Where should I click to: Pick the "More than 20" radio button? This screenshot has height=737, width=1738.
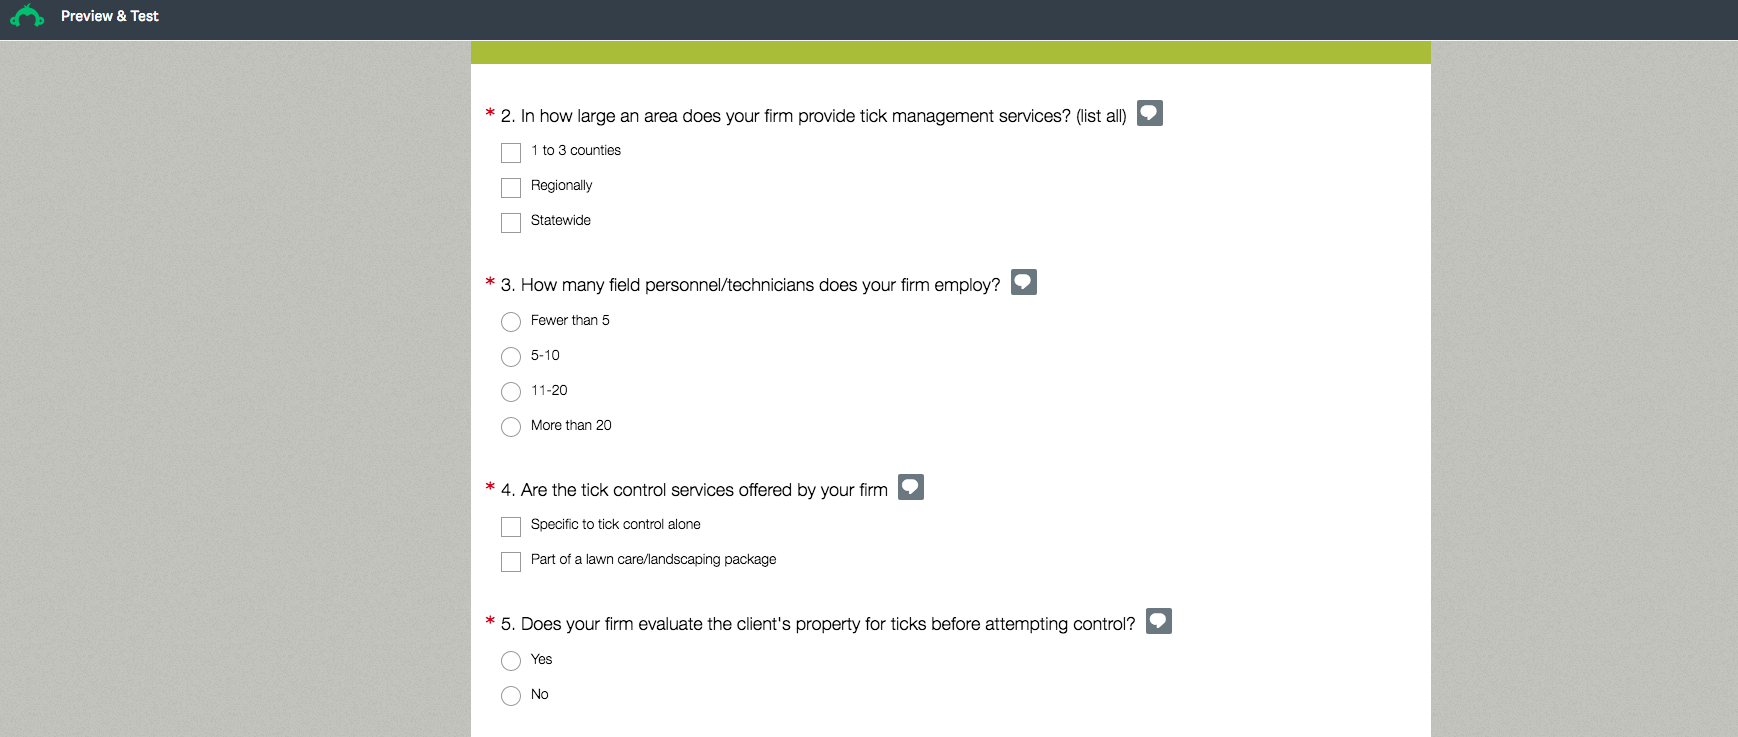(511, 427)
